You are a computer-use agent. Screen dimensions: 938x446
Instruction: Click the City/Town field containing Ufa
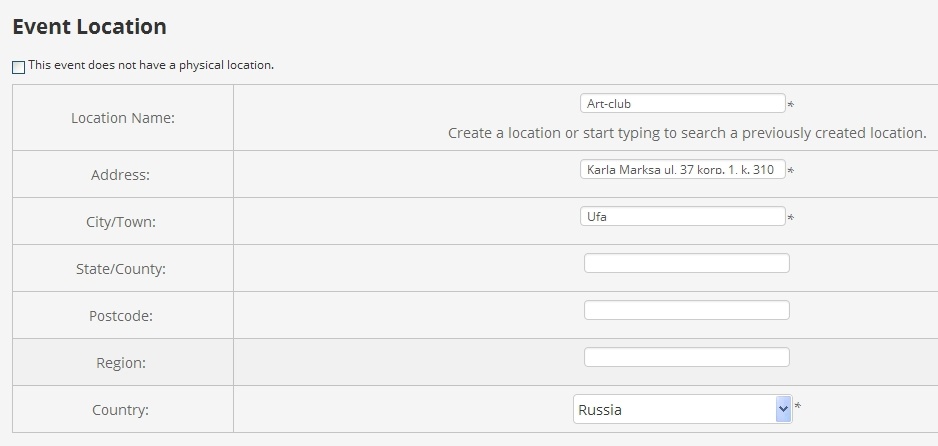click(x=682, y=216)
